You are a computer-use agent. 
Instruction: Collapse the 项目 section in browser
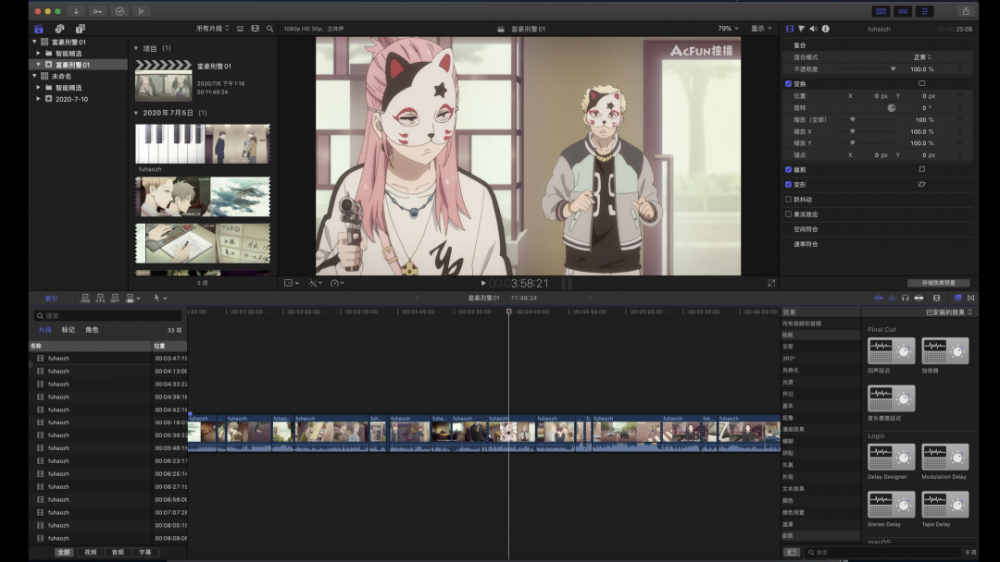click(x=136, y=48)
